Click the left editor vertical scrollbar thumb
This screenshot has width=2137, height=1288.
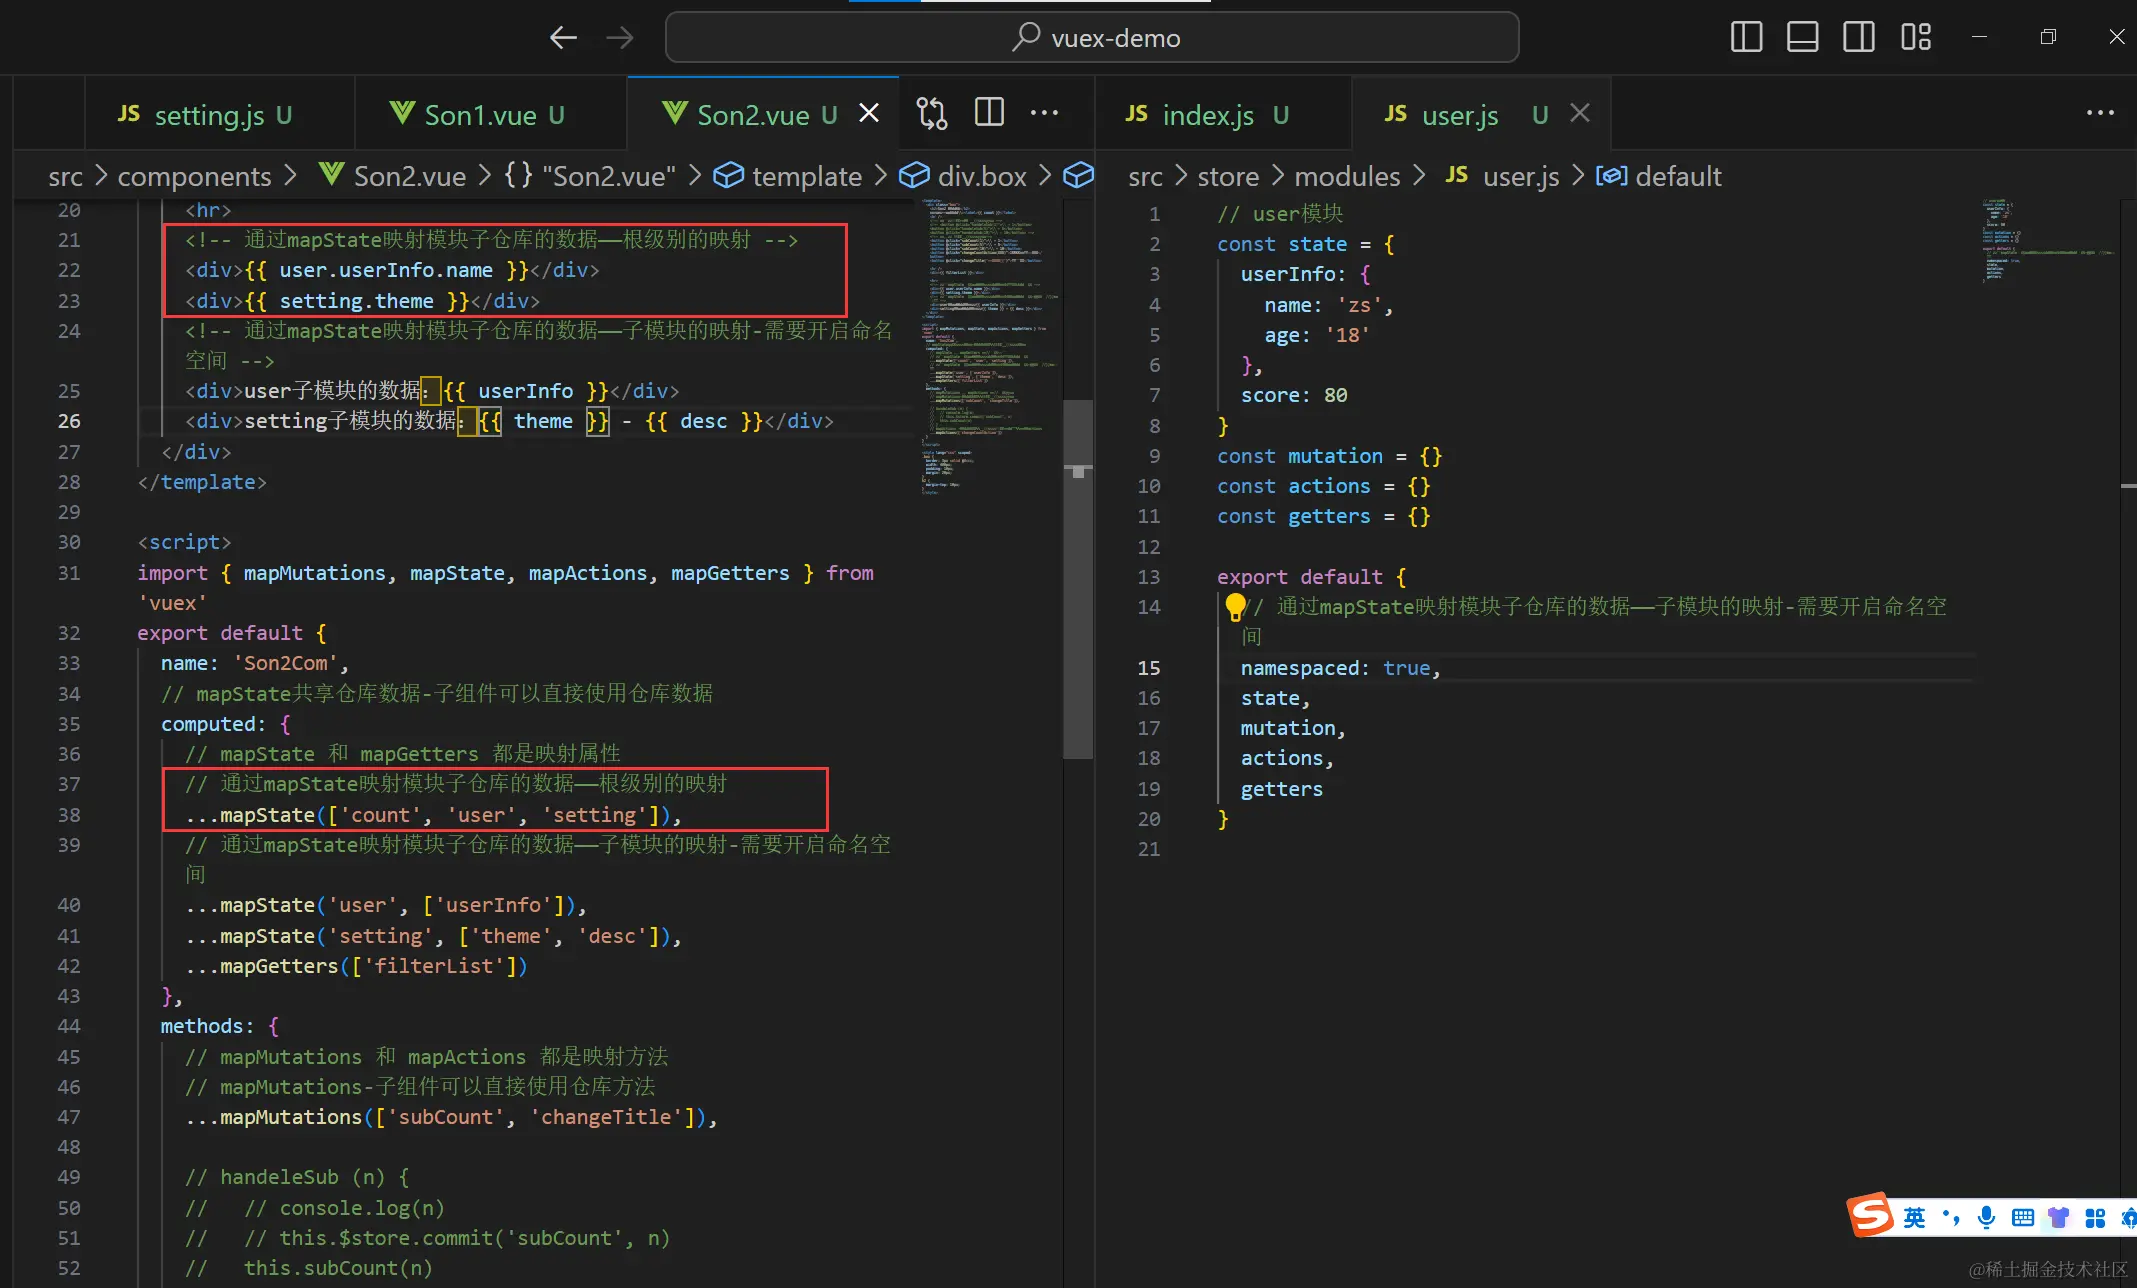[x=1078, y=580]
